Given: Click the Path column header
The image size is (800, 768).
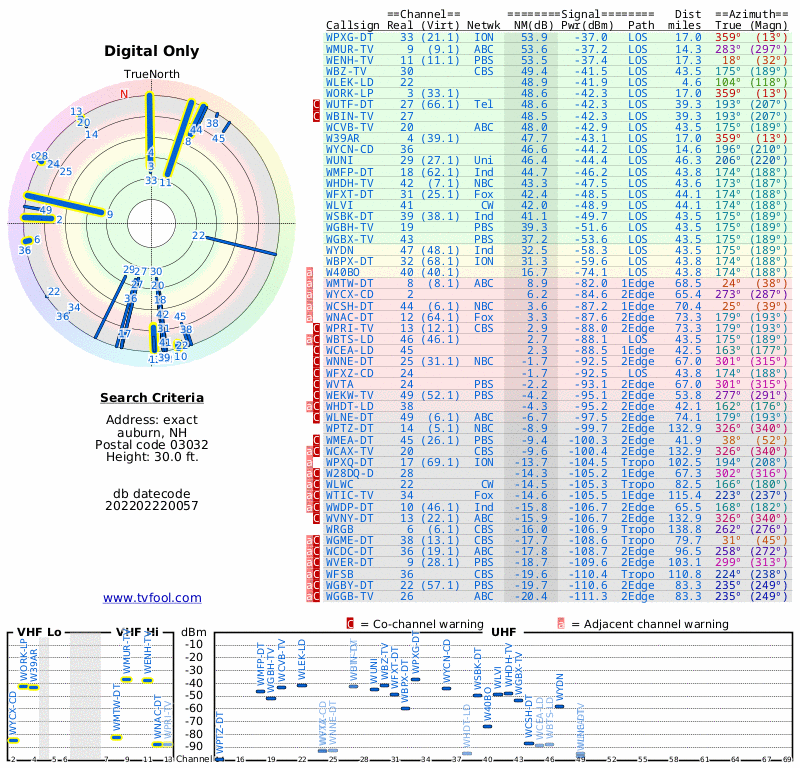Looking at the screenshot, I should point(641,25).
